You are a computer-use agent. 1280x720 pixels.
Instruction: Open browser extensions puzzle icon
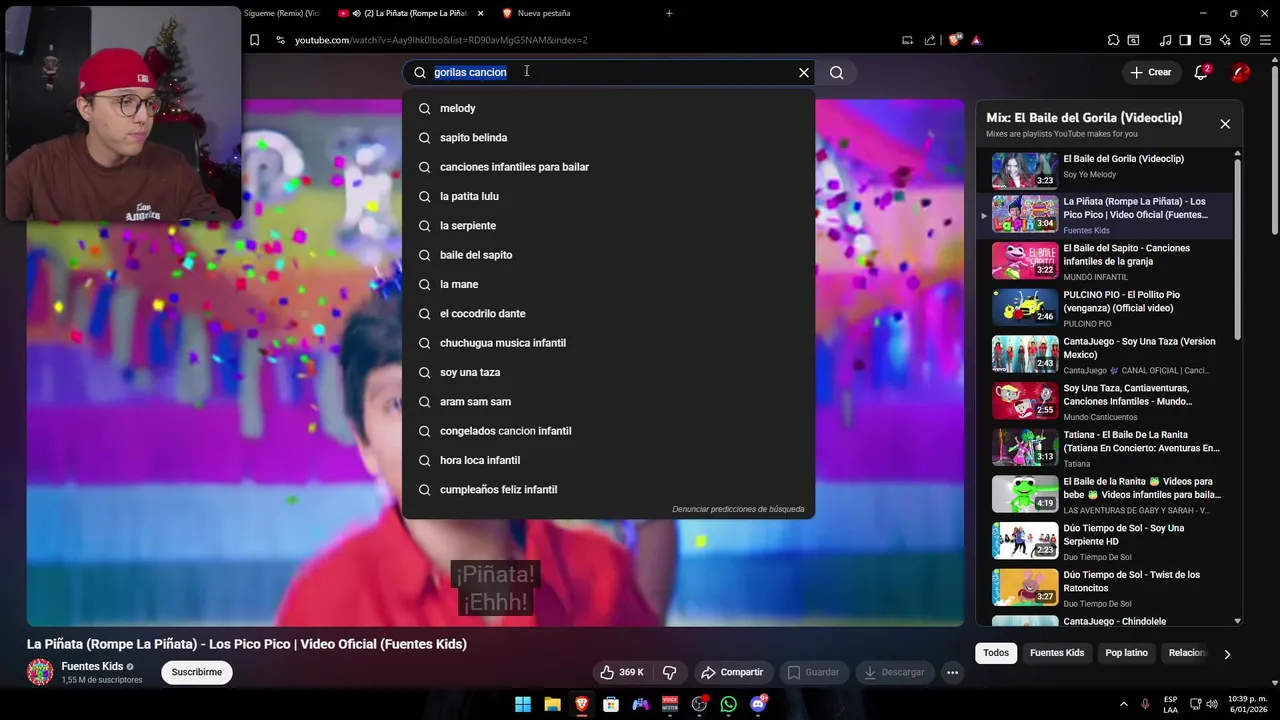click(x=1113, y=40)
